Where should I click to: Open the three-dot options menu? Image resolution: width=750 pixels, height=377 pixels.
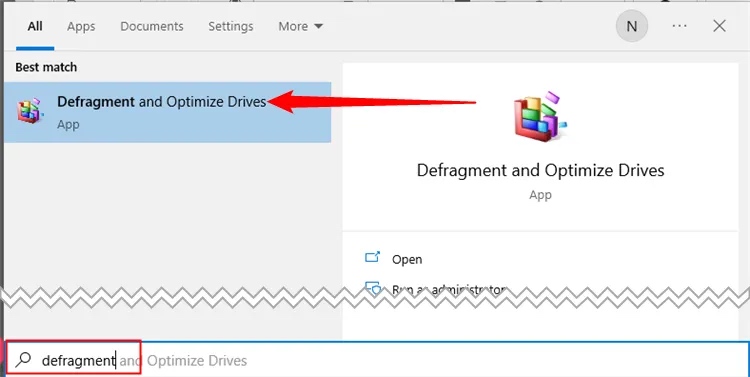[679, 26]
